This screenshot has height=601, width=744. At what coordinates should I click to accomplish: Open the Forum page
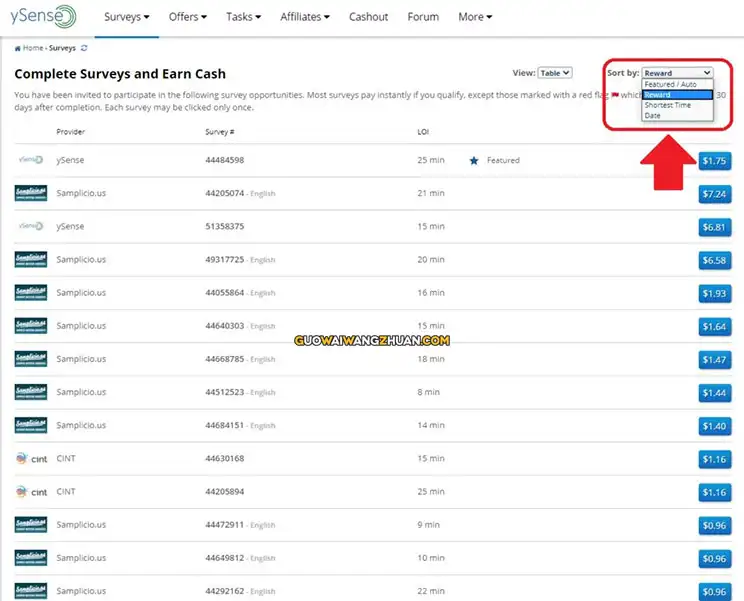(x=423, y=17)
